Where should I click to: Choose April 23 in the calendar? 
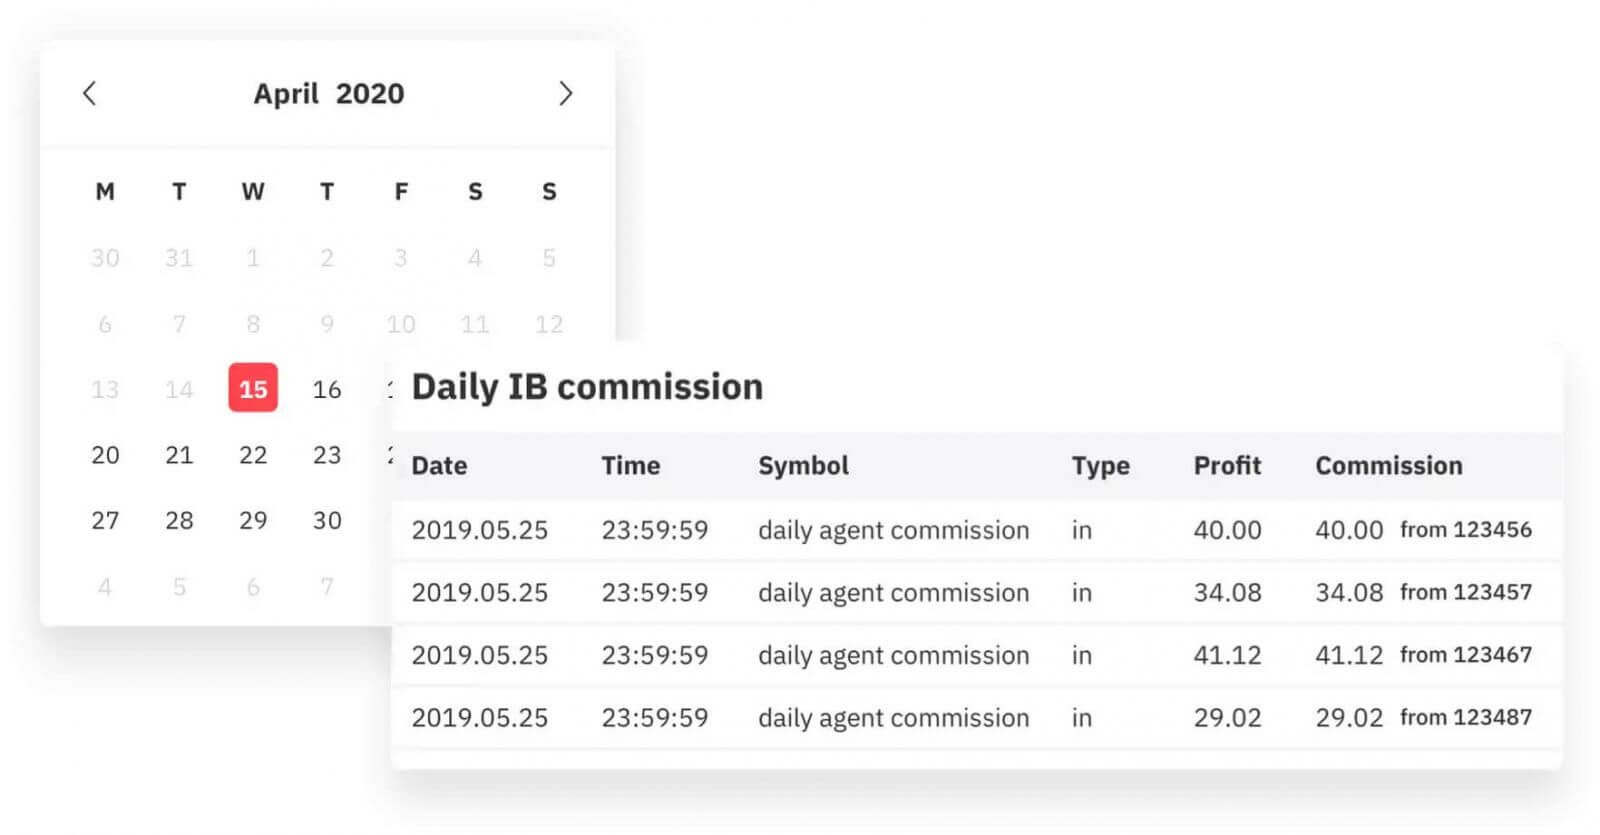pyautogui.click(x=327, y=455)
